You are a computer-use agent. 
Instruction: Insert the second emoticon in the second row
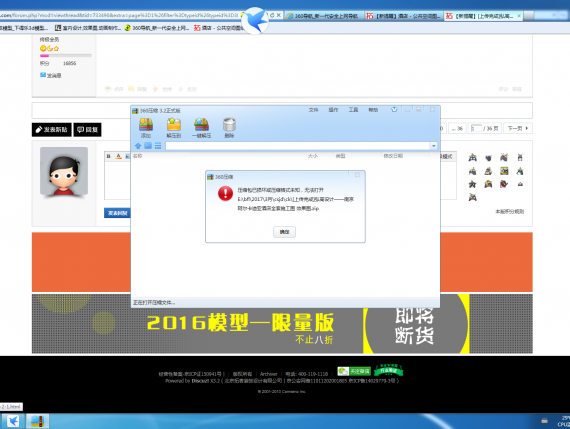point(488,171)
